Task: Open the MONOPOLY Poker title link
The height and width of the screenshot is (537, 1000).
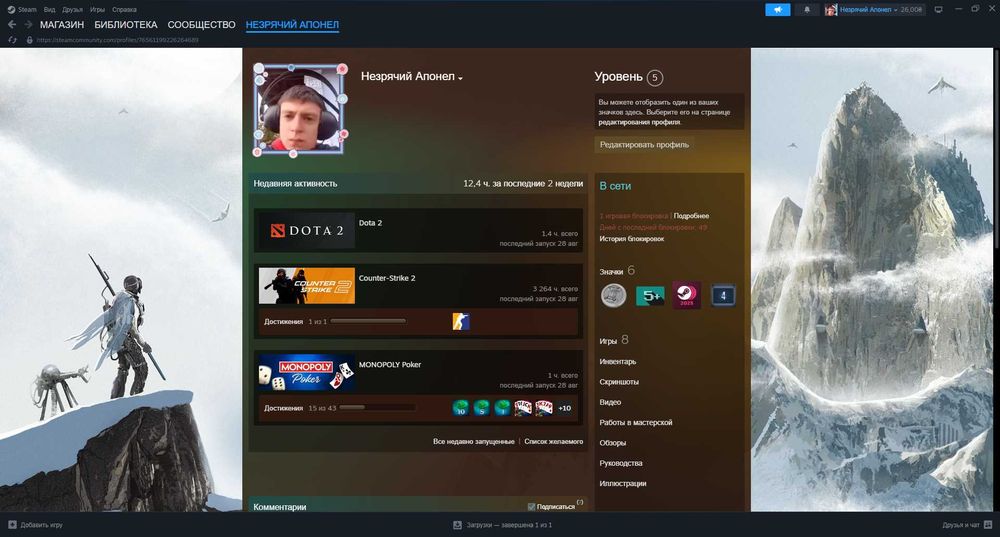Action: coord(390,365)
